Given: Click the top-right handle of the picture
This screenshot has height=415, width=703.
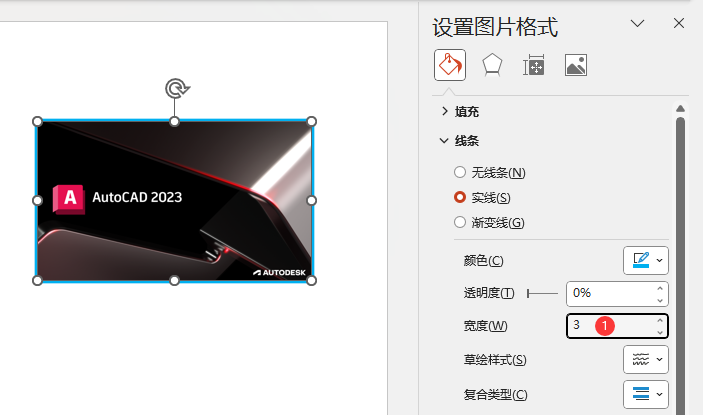Looking at the screenshot, I should point(311,121).
